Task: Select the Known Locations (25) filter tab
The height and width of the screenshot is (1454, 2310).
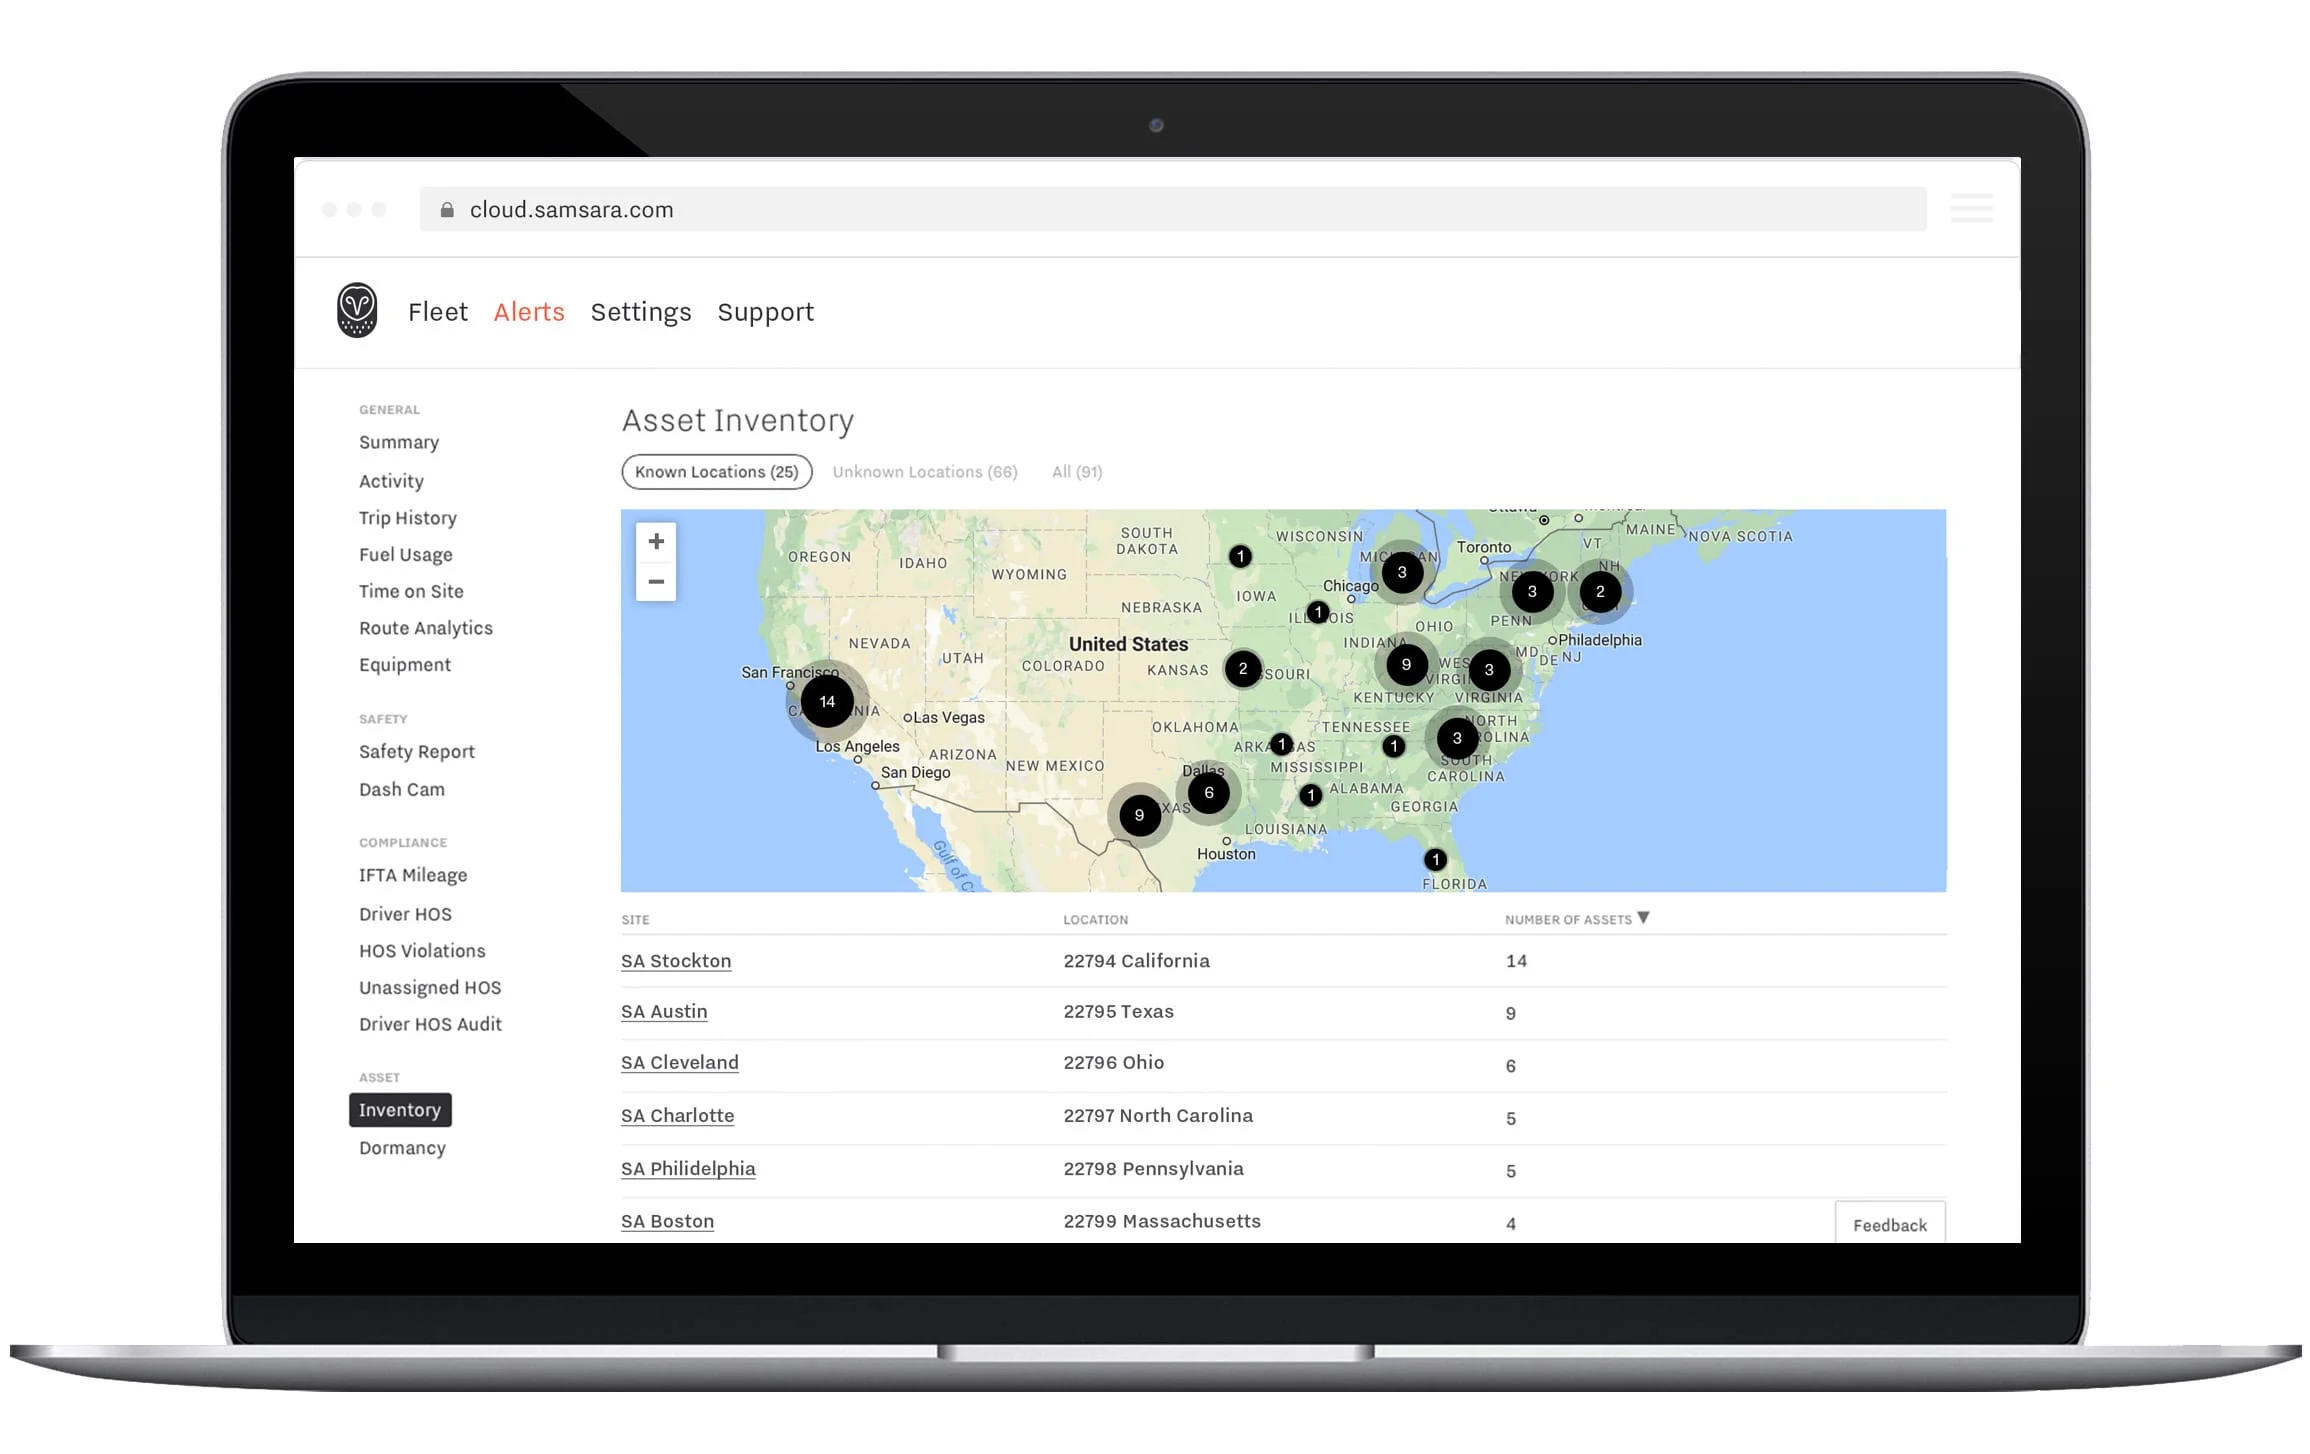Action: [717, 471]
